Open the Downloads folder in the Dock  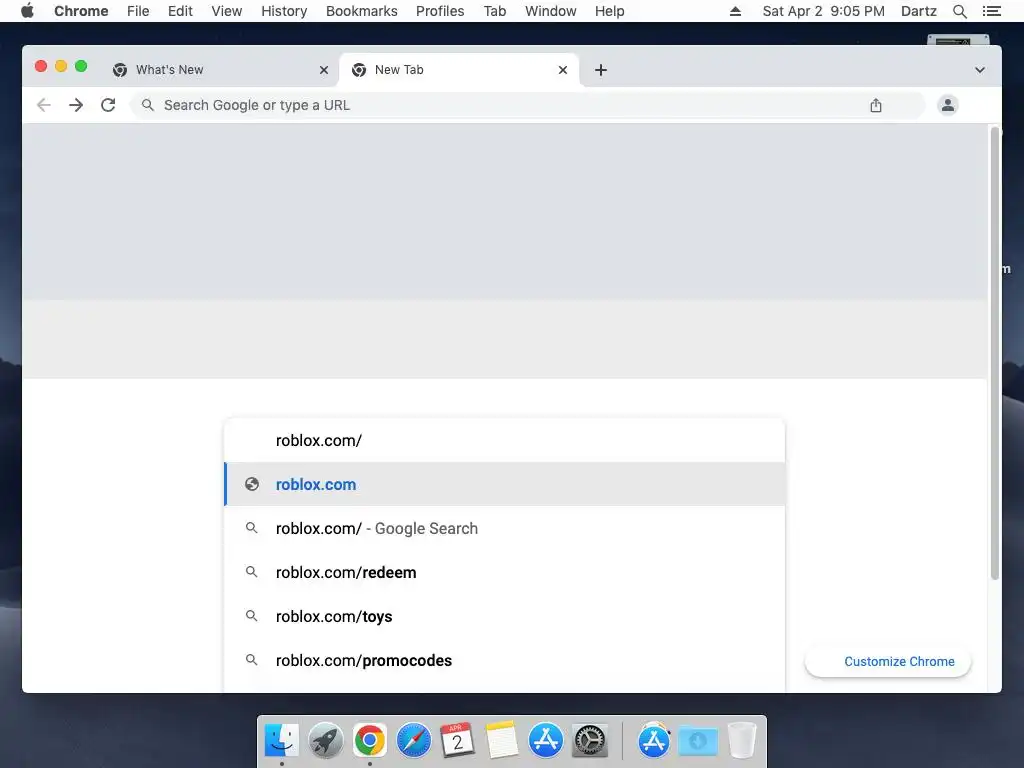click(698, 741)
